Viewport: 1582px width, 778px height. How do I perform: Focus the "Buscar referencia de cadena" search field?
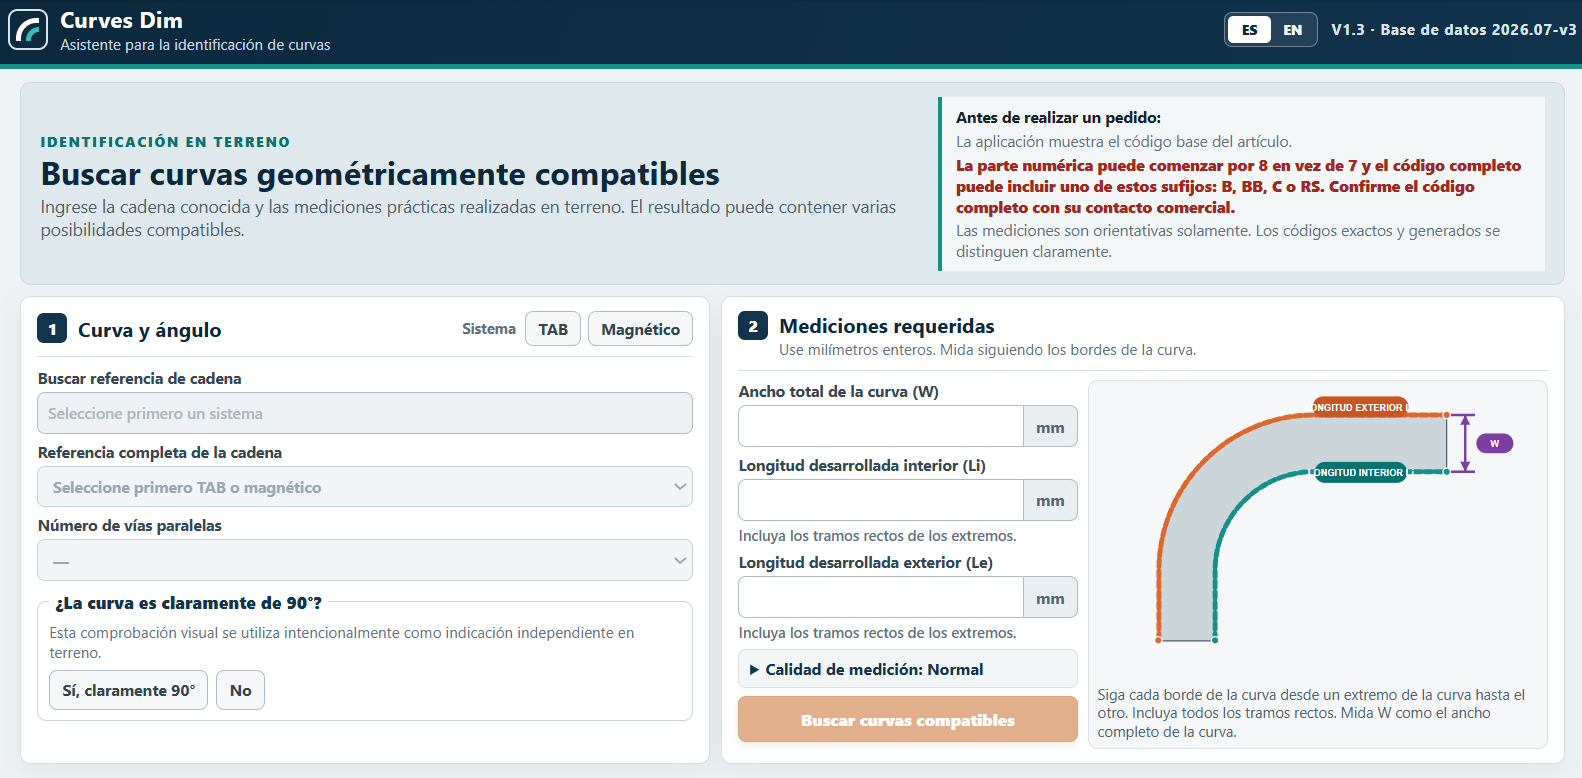[x=365, y=413]
